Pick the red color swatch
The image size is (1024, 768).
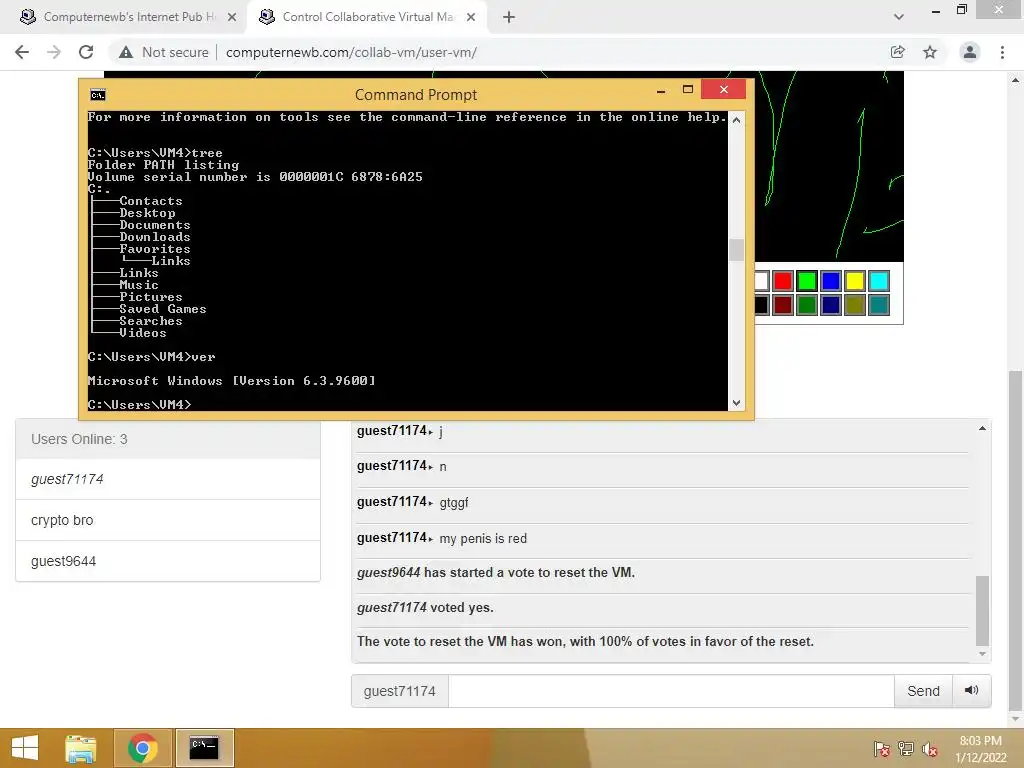[782, 281]
